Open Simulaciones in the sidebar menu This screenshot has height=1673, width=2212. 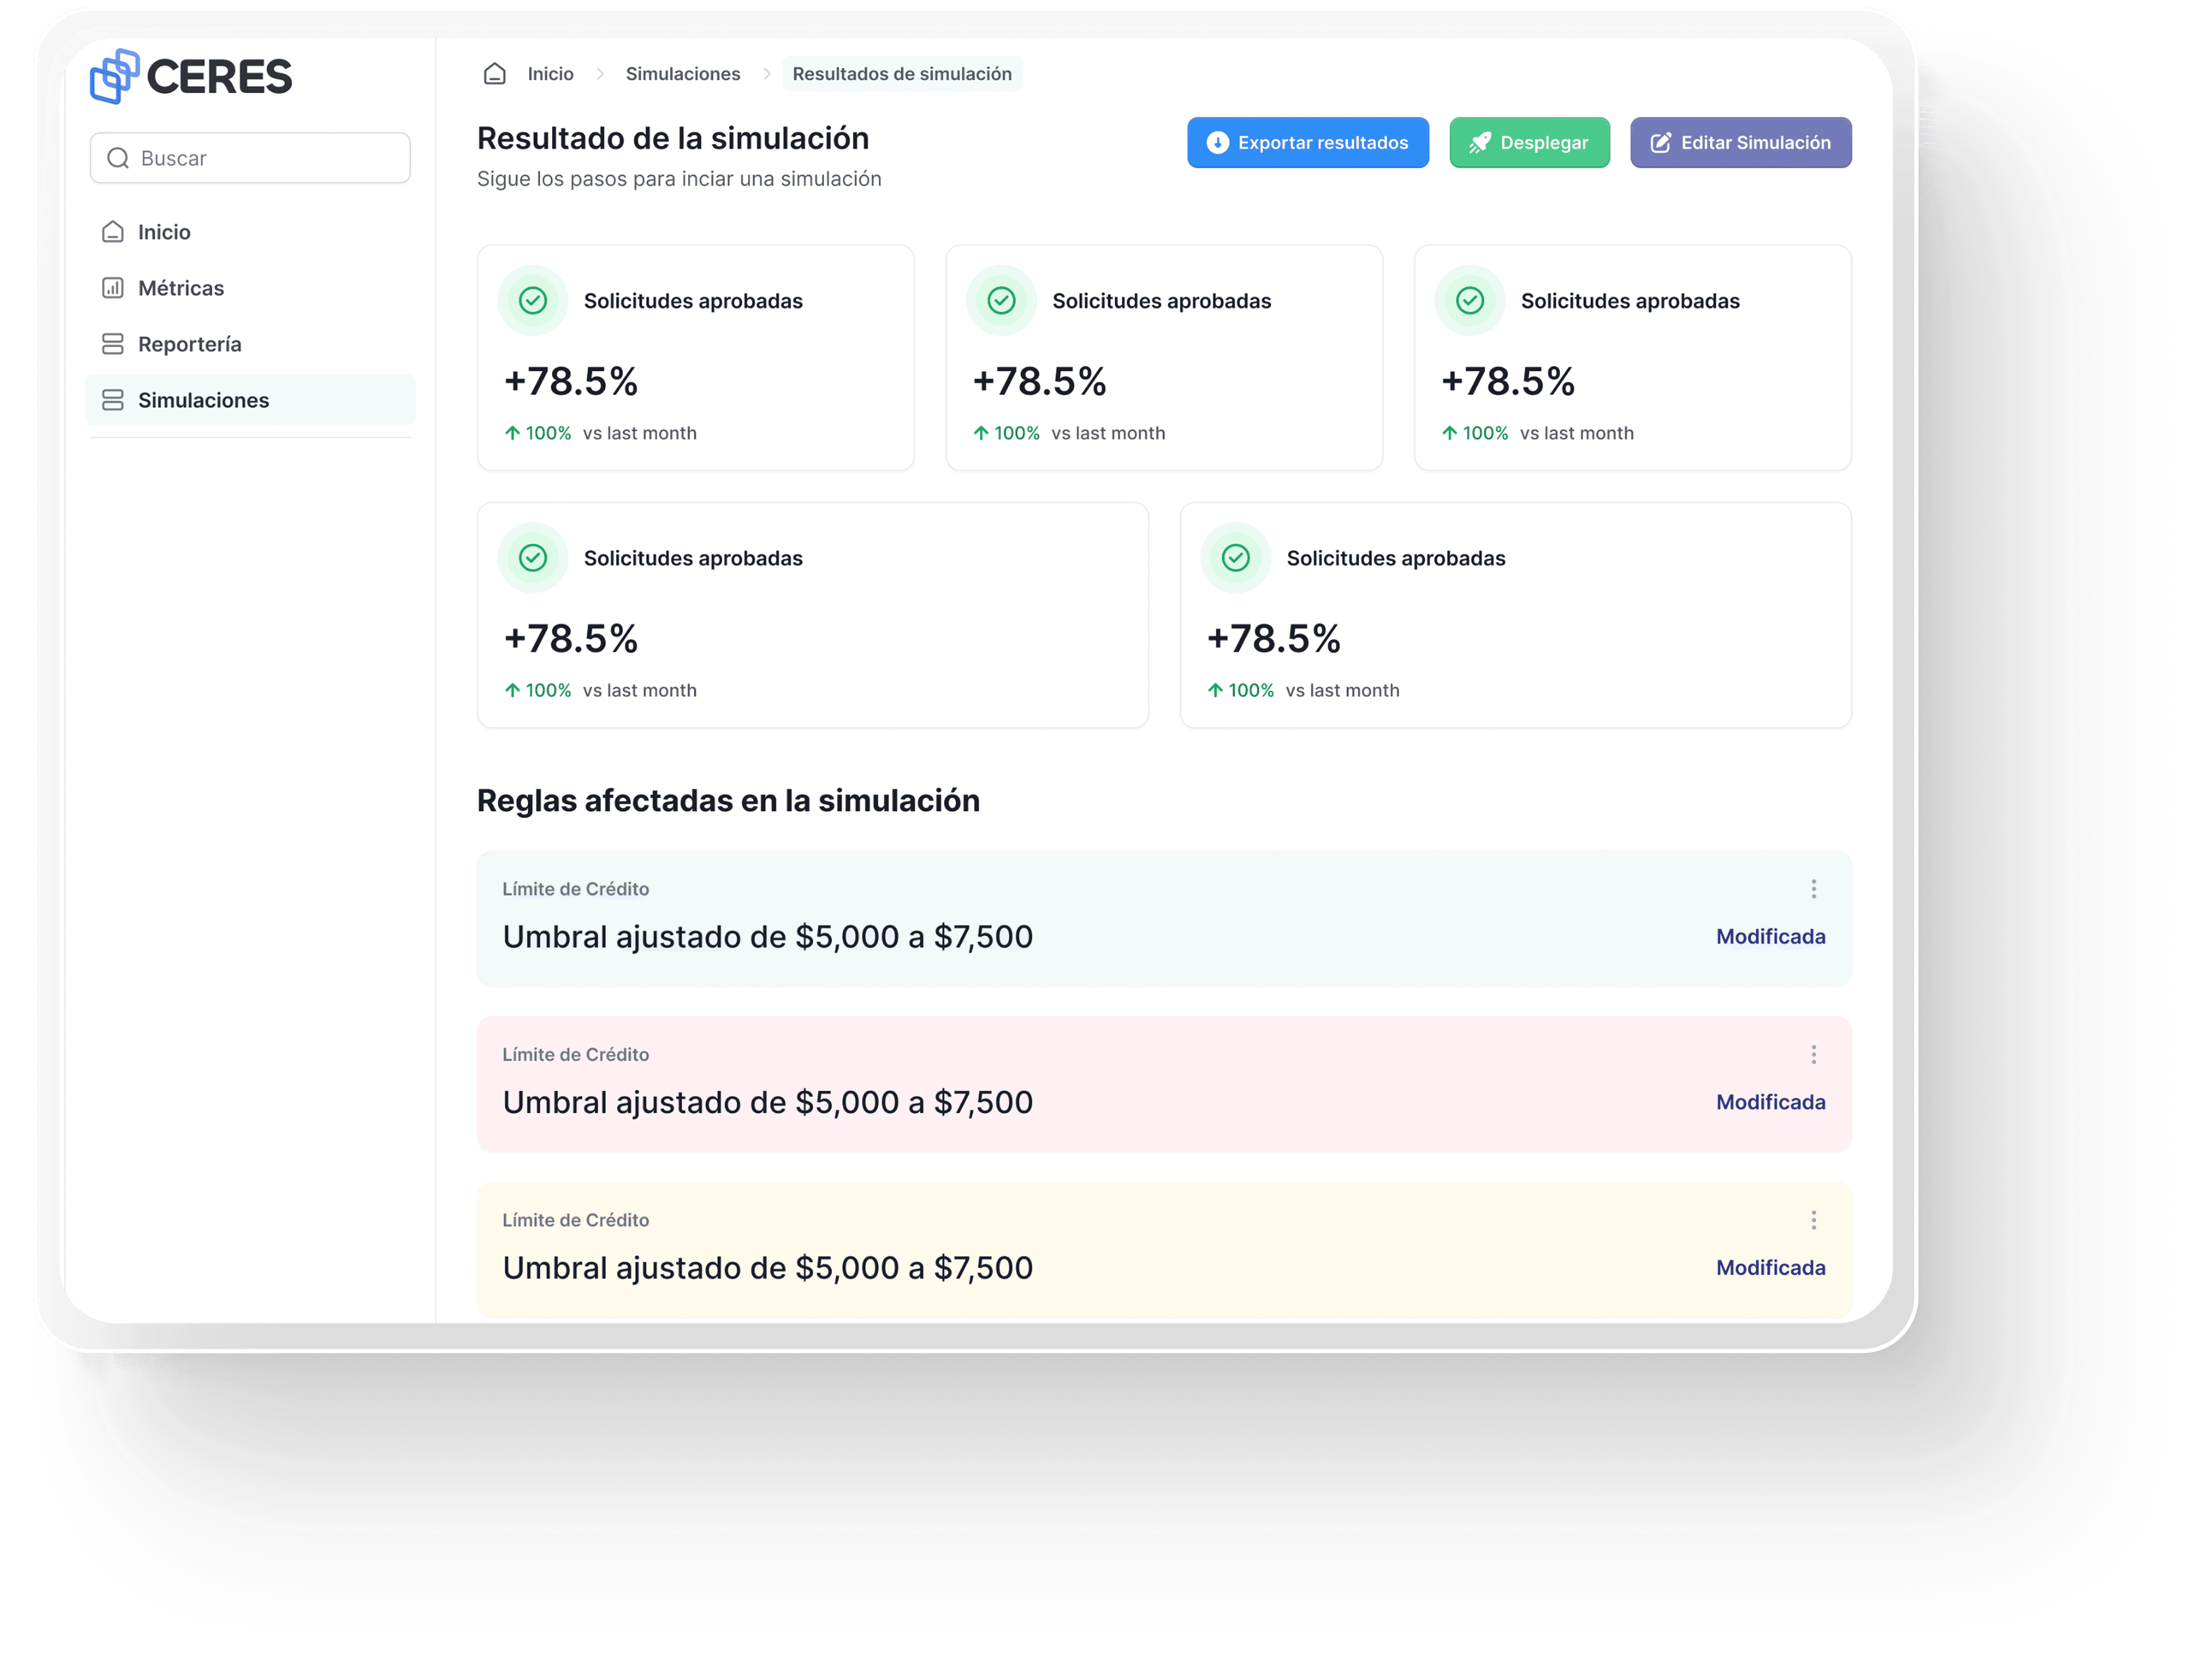[x=204, y=400]
